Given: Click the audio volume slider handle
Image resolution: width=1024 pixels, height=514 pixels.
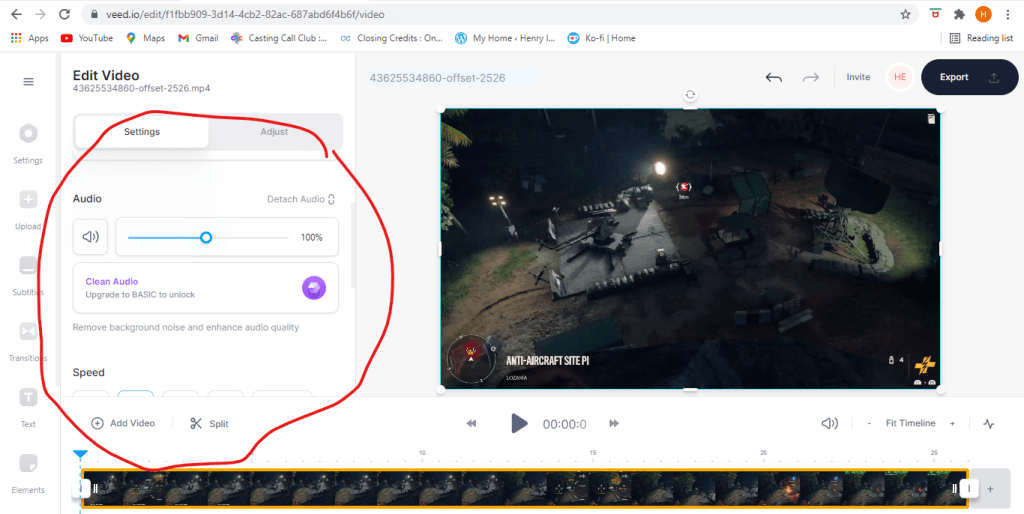Looking at the screenshot, I should [206, 237].
